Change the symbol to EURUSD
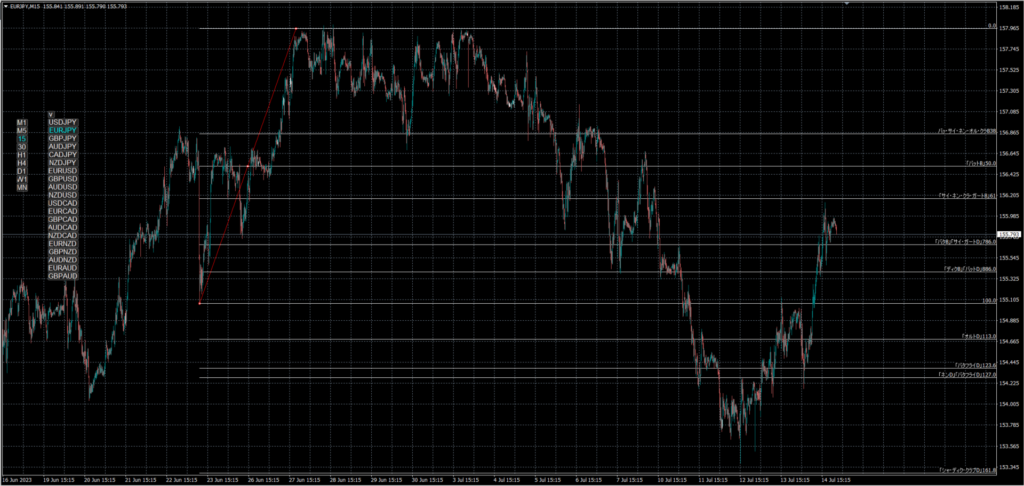The height and width of the screenshot is (486, 1024). (x=62, y=171)
